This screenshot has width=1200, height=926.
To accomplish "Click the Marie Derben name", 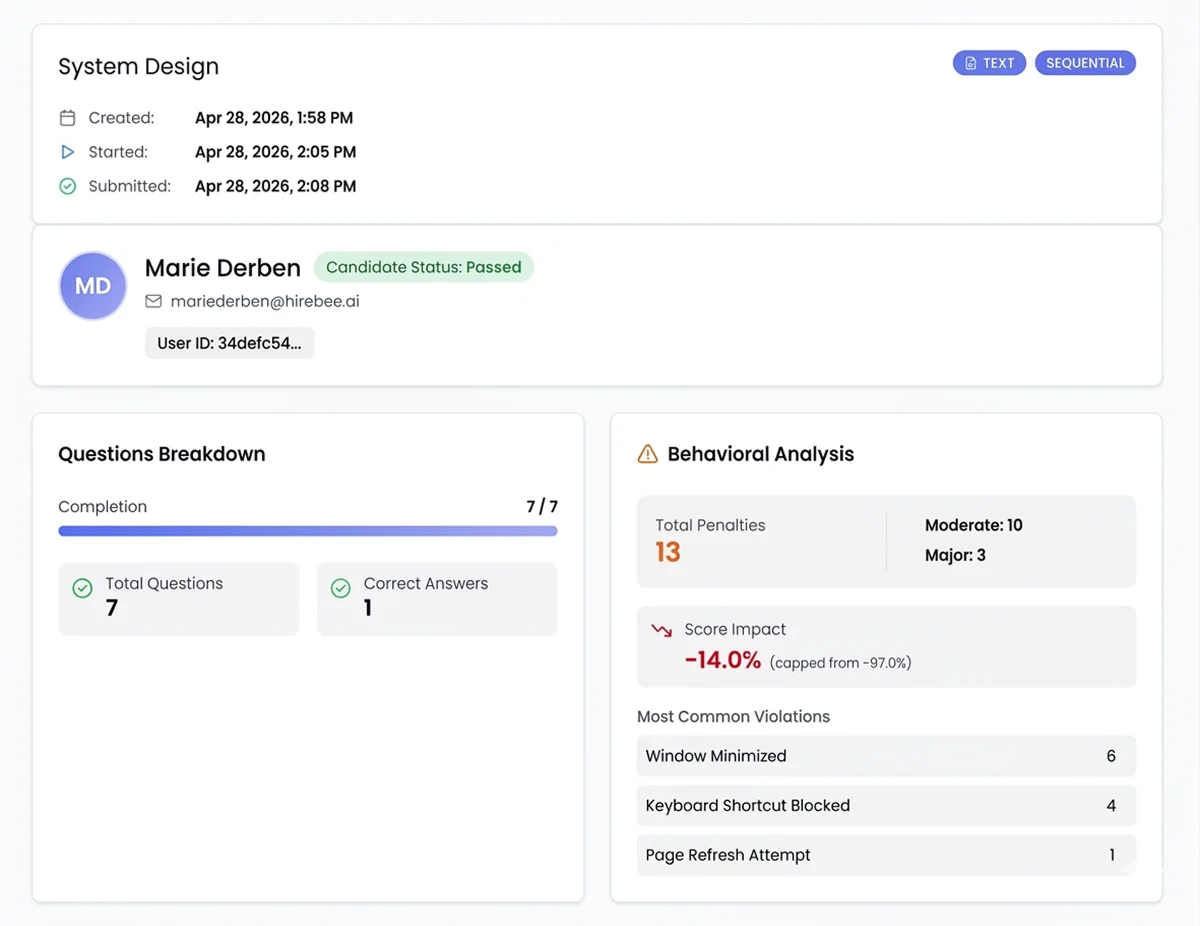I will click(222, 268).
